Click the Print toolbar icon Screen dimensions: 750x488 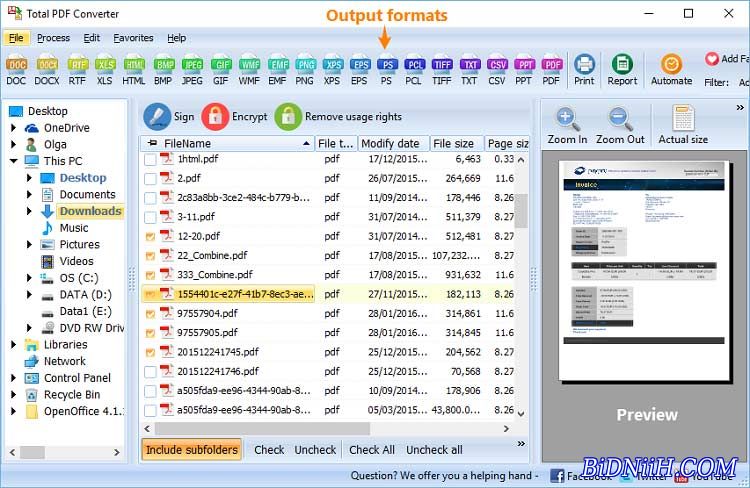click(x=584, y=70)
